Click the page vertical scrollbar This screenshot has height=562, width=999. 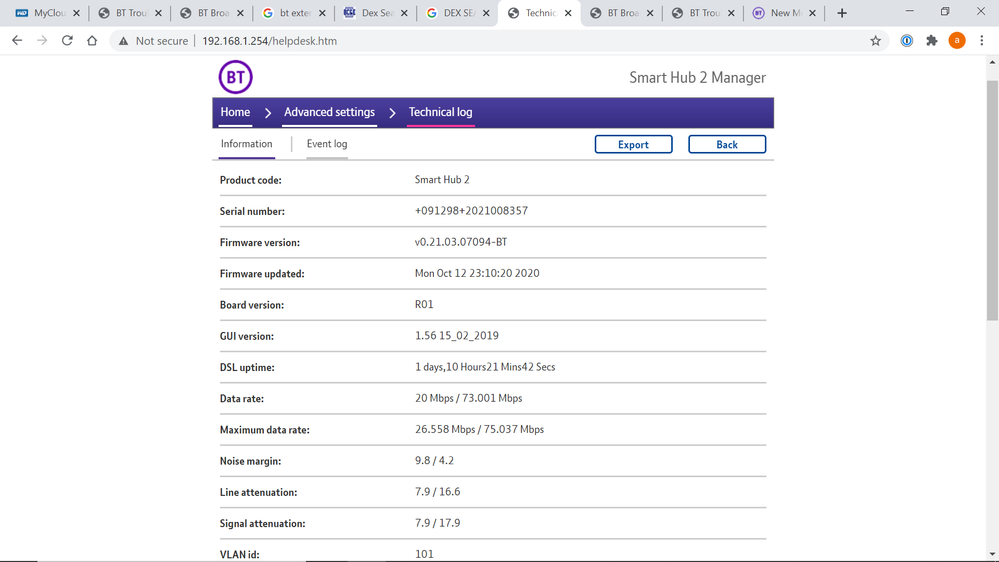992,200
